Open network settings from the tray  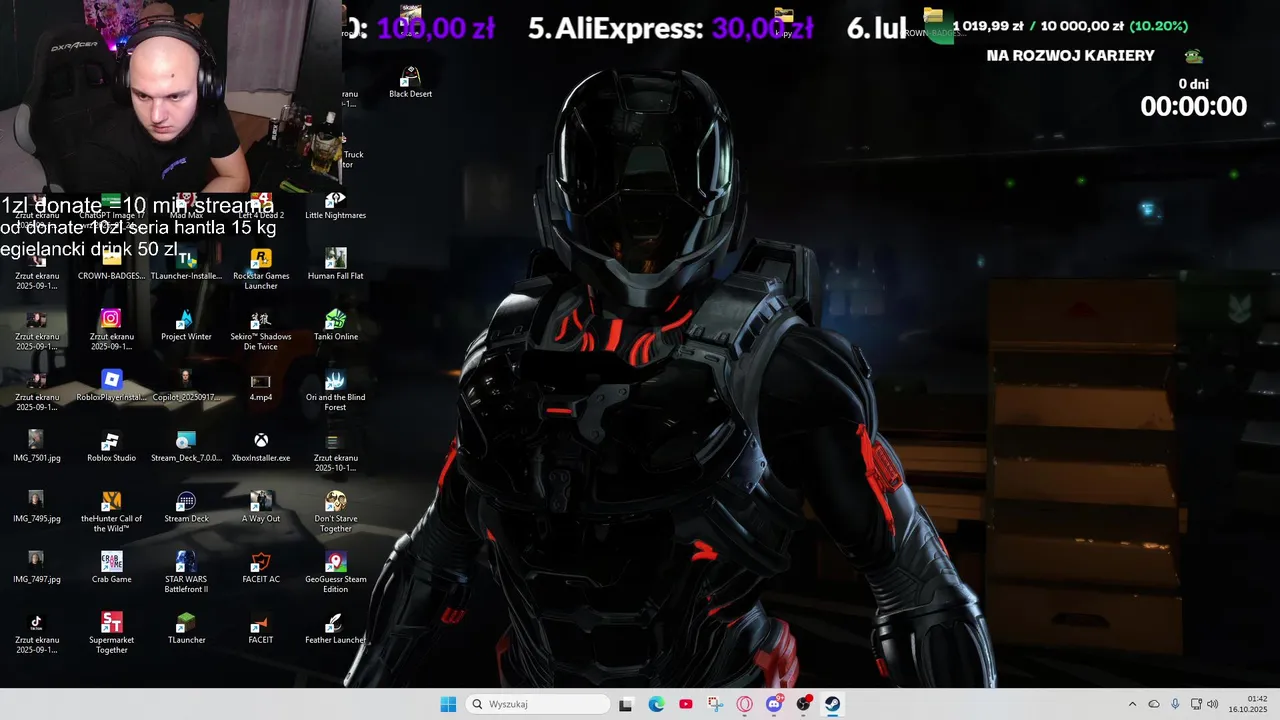coord(1196,704)
